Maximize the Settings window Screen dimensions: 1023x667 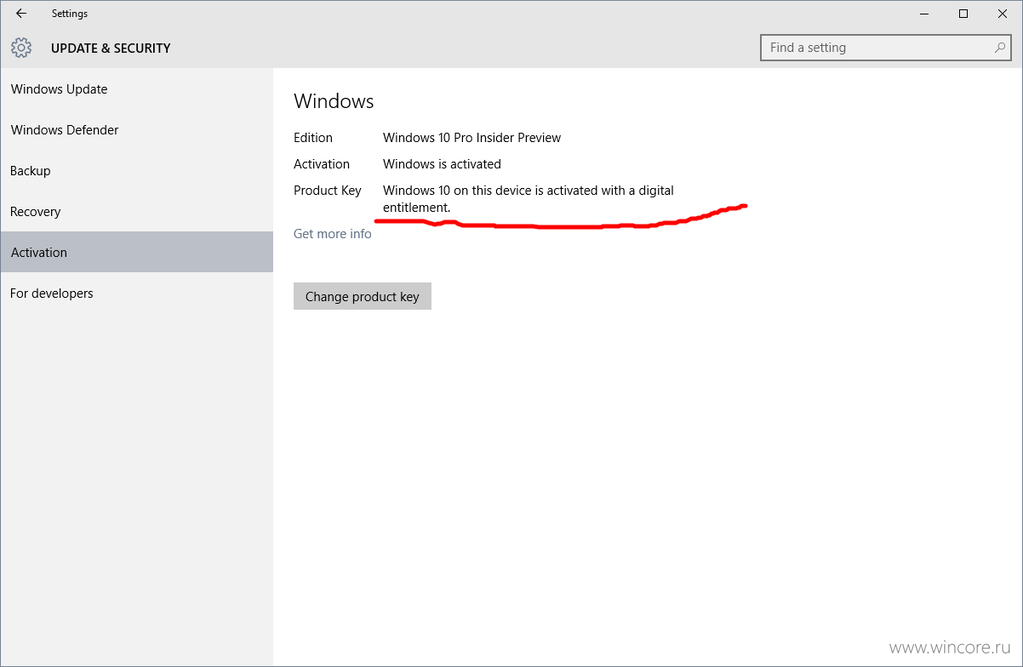click(963, 14)
